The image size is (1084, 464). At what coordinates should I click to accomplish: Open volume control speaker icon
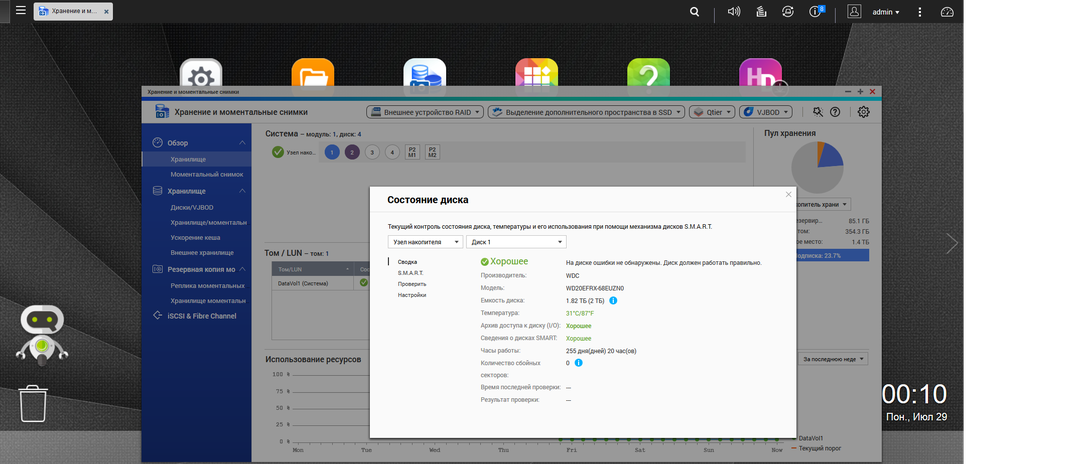[x=734, y=12]
